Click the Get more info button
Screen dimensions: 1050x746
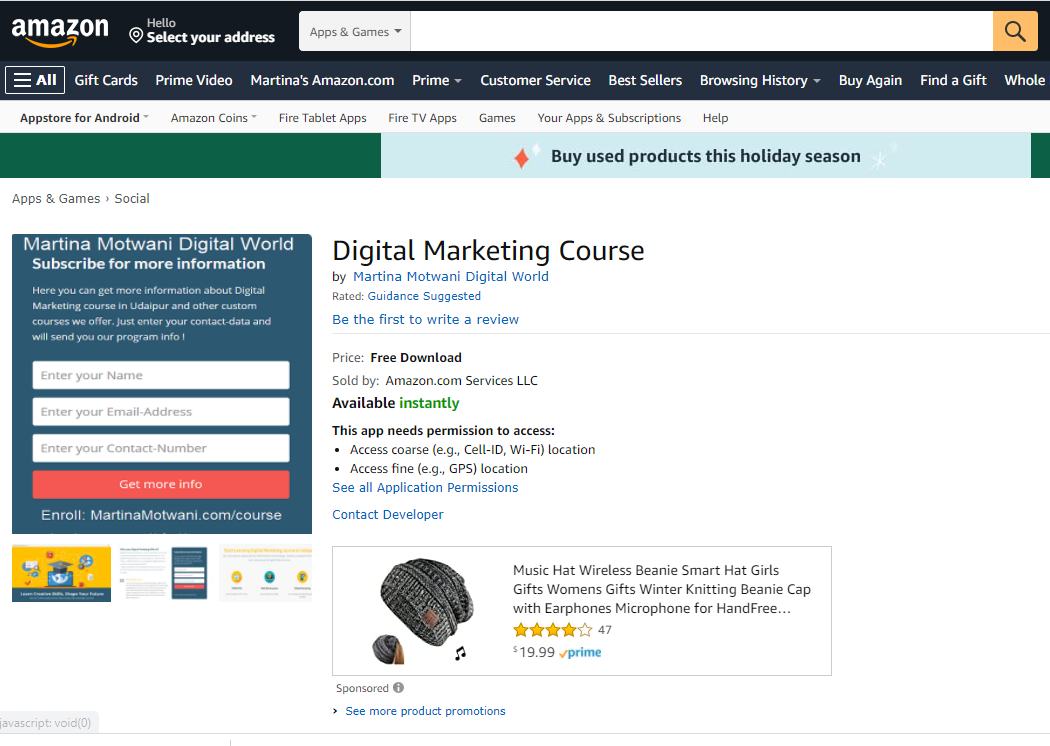tap(160, 484)
